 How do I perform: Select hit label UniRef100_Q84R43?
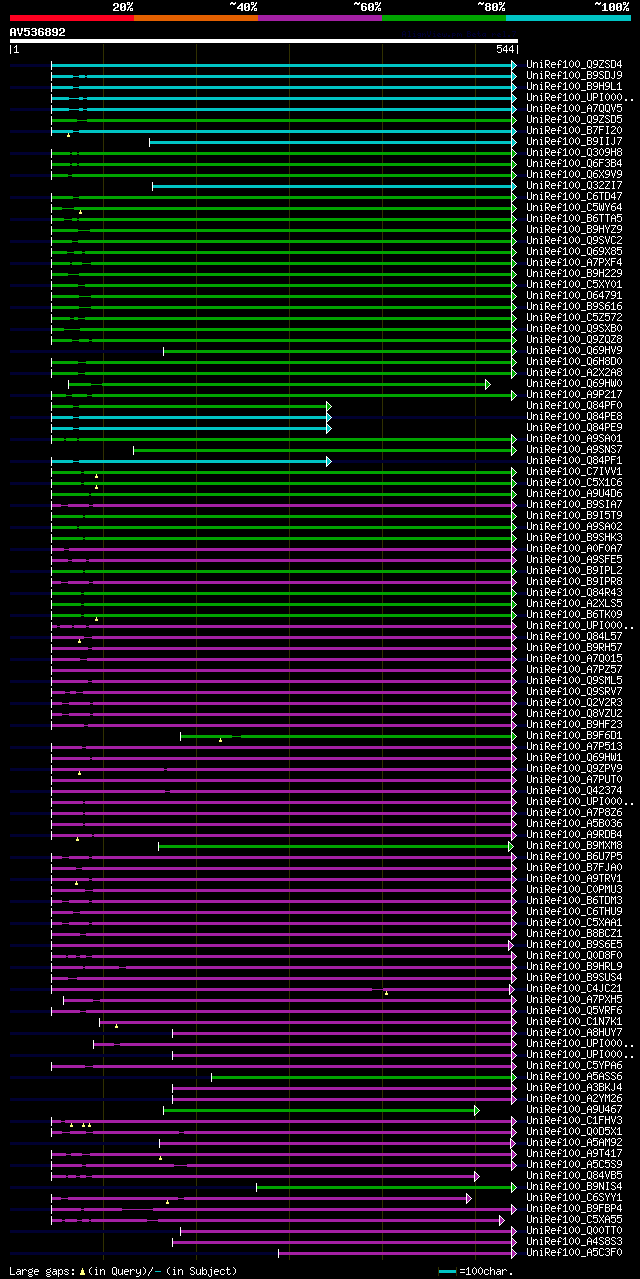574,593
